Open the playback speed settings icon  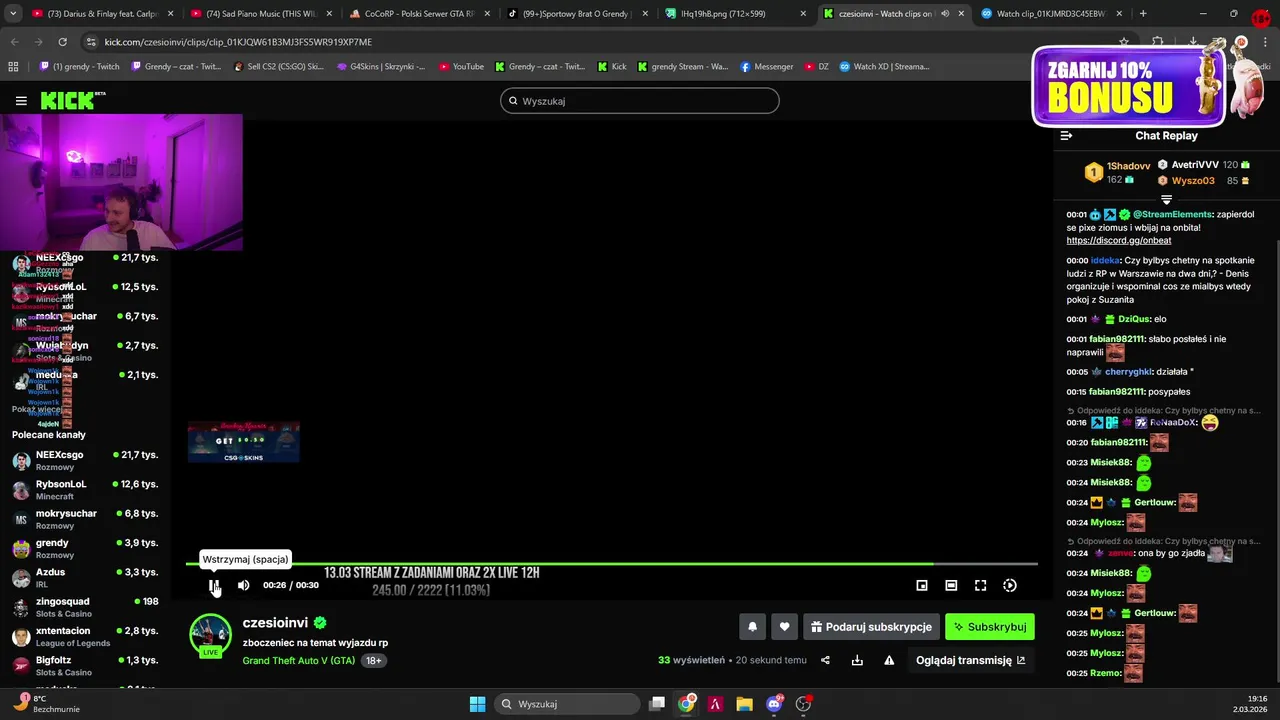click(1010, 585)
